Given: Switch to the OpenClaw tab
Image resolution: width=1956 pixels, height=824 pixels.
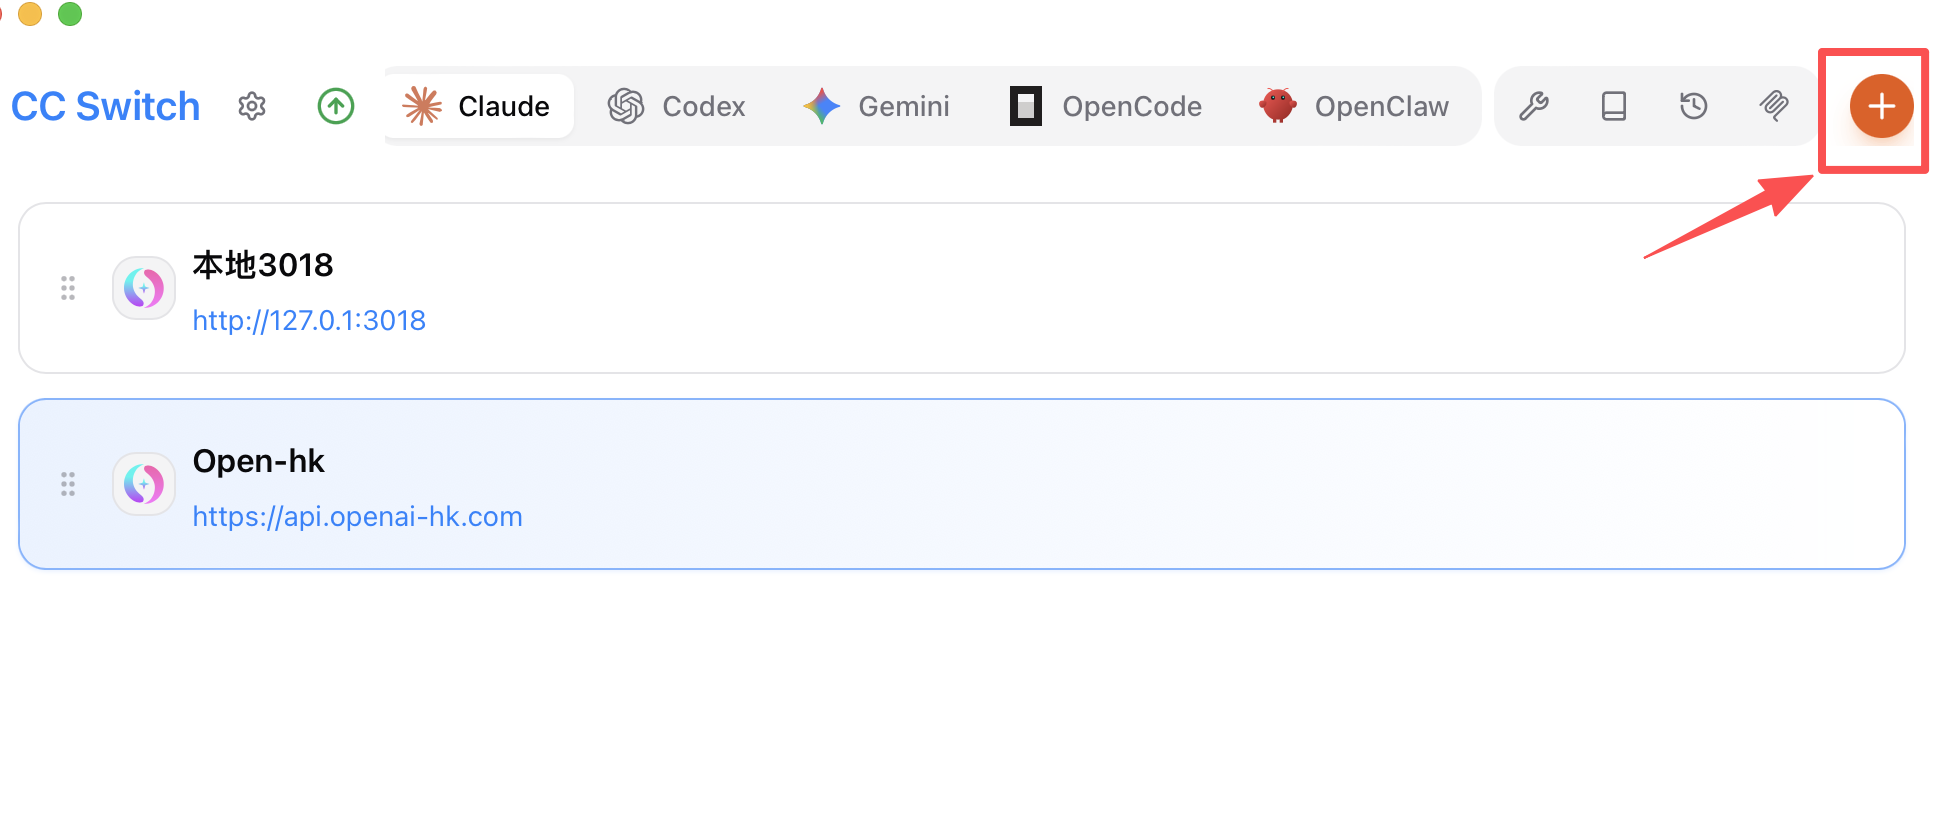Looking at the screenshot, I should (x=1355, y=106).
